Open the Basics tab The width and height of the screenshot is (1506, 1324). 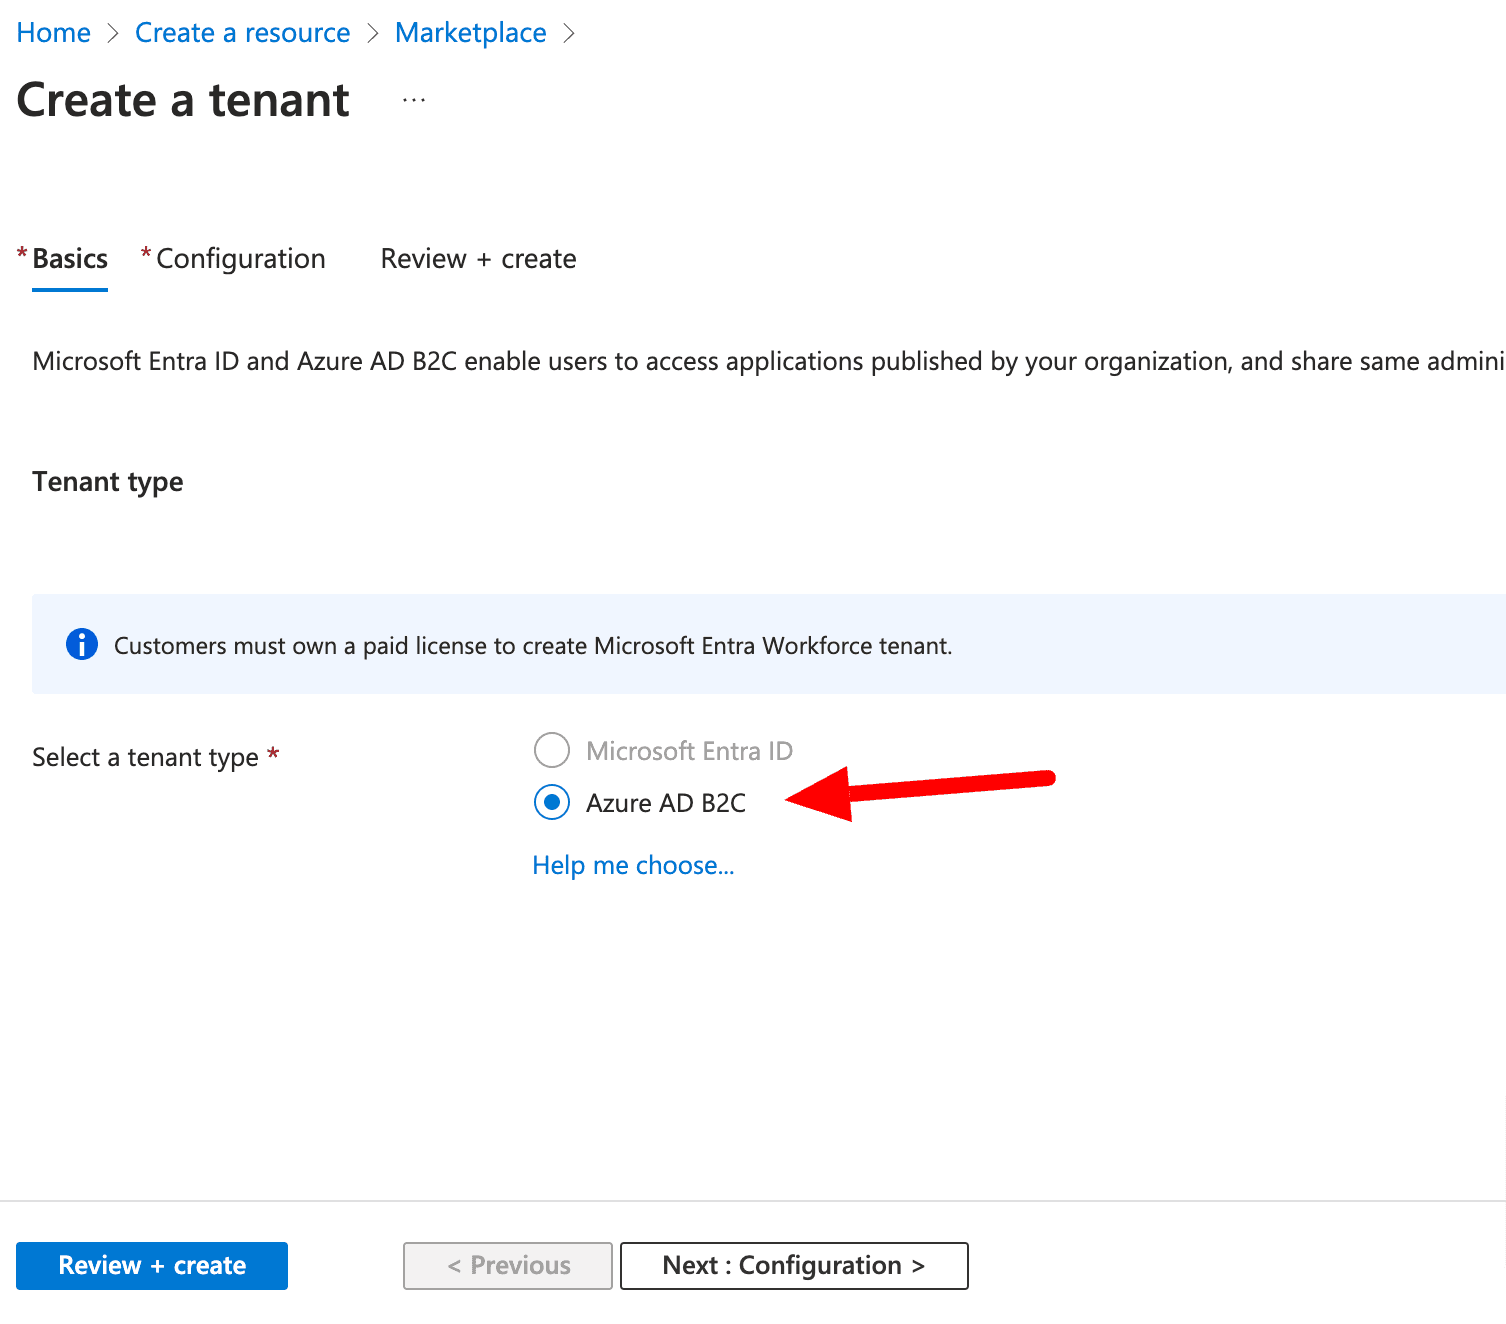(x=69, y=258)
